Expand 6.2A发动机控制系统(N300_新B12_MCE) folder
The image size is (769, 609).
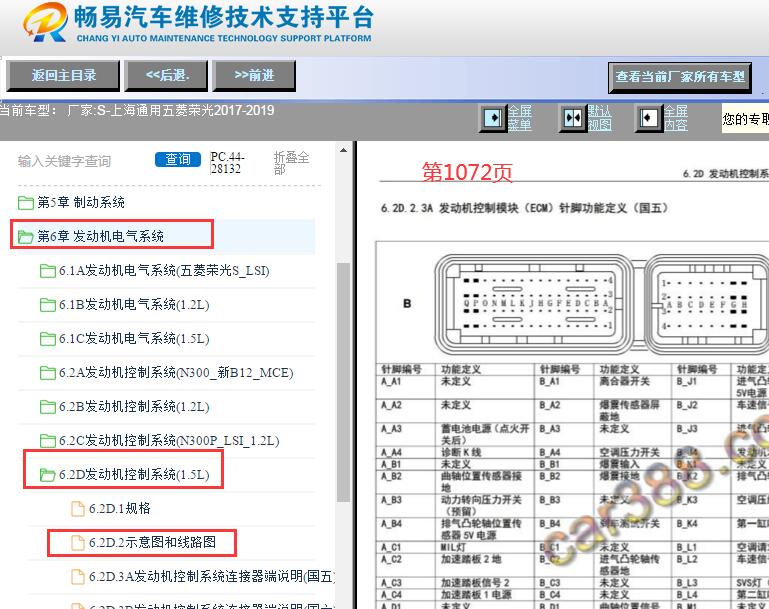point(176,373)
